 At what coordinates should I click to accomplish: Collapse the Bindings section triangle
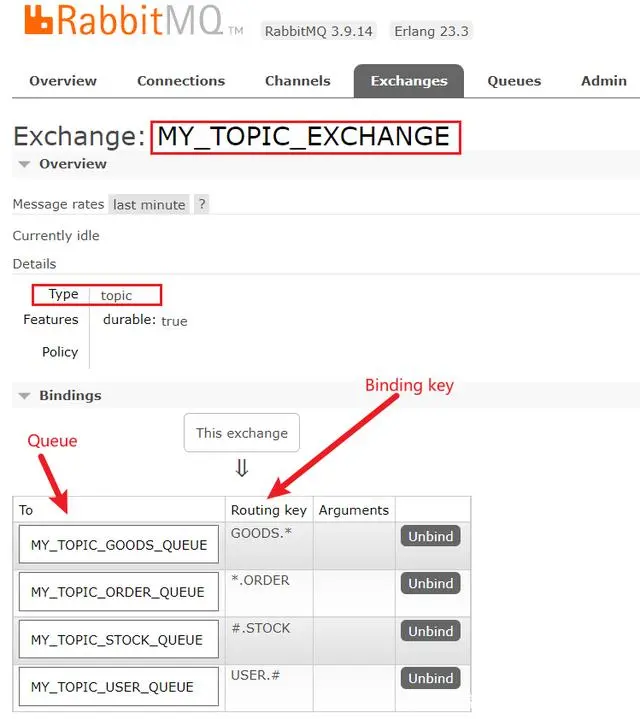[24, 396]
